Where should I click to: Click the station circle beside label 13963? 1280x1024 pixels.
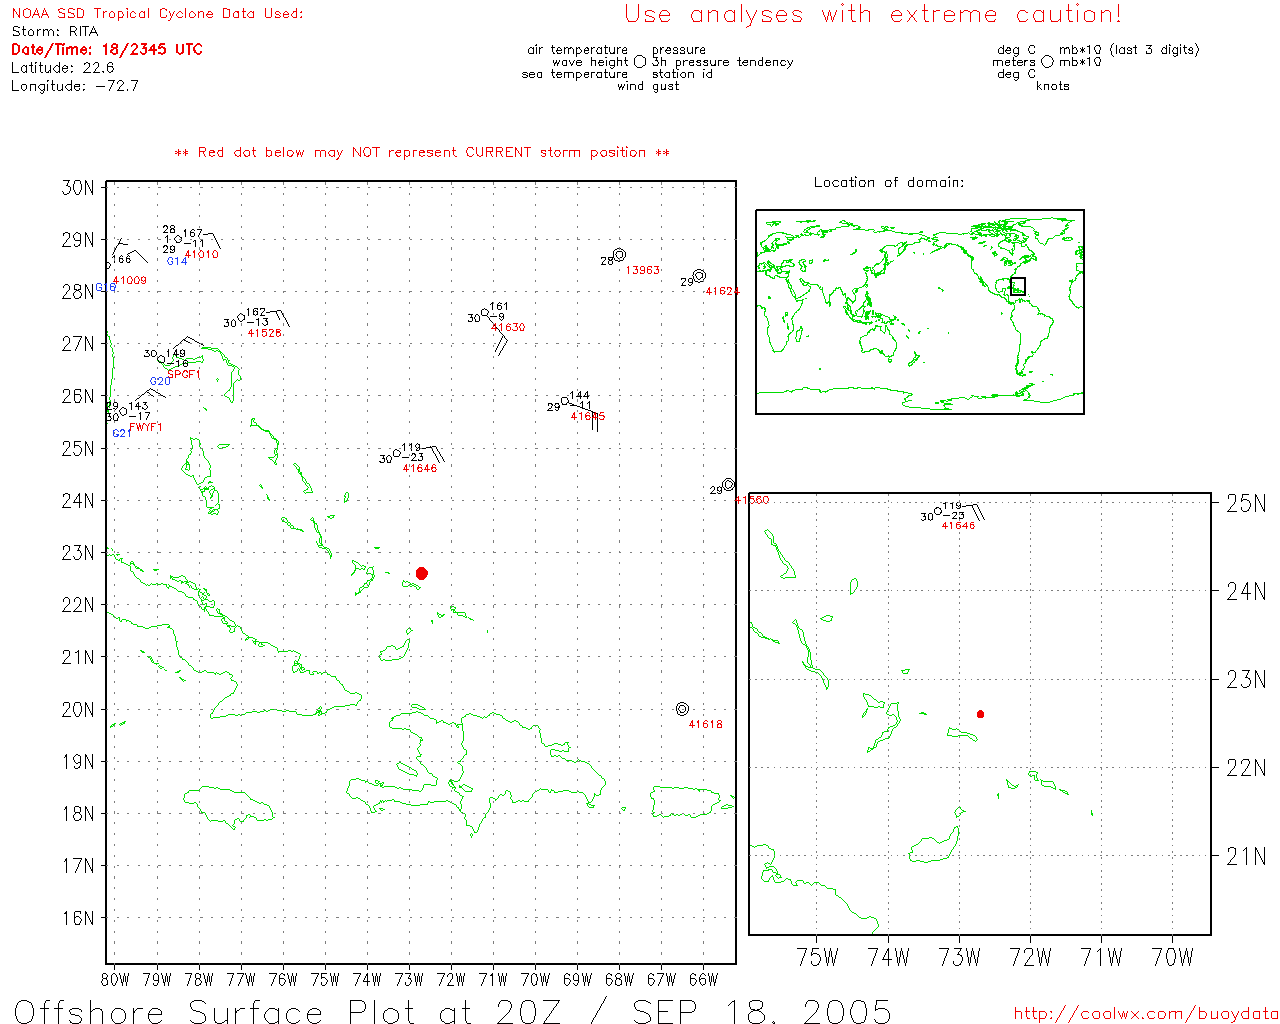[619, 255]
